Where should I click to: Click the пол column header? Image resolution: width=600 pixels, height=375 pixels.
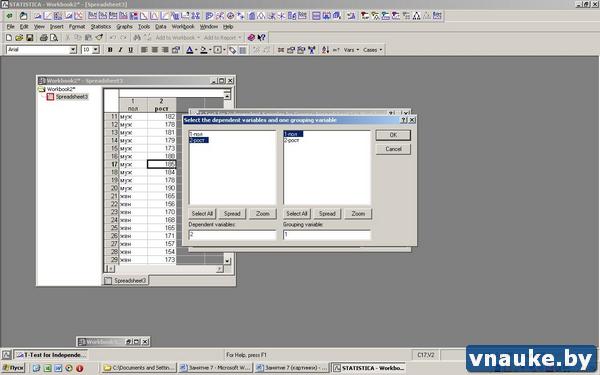click(133, 105)
